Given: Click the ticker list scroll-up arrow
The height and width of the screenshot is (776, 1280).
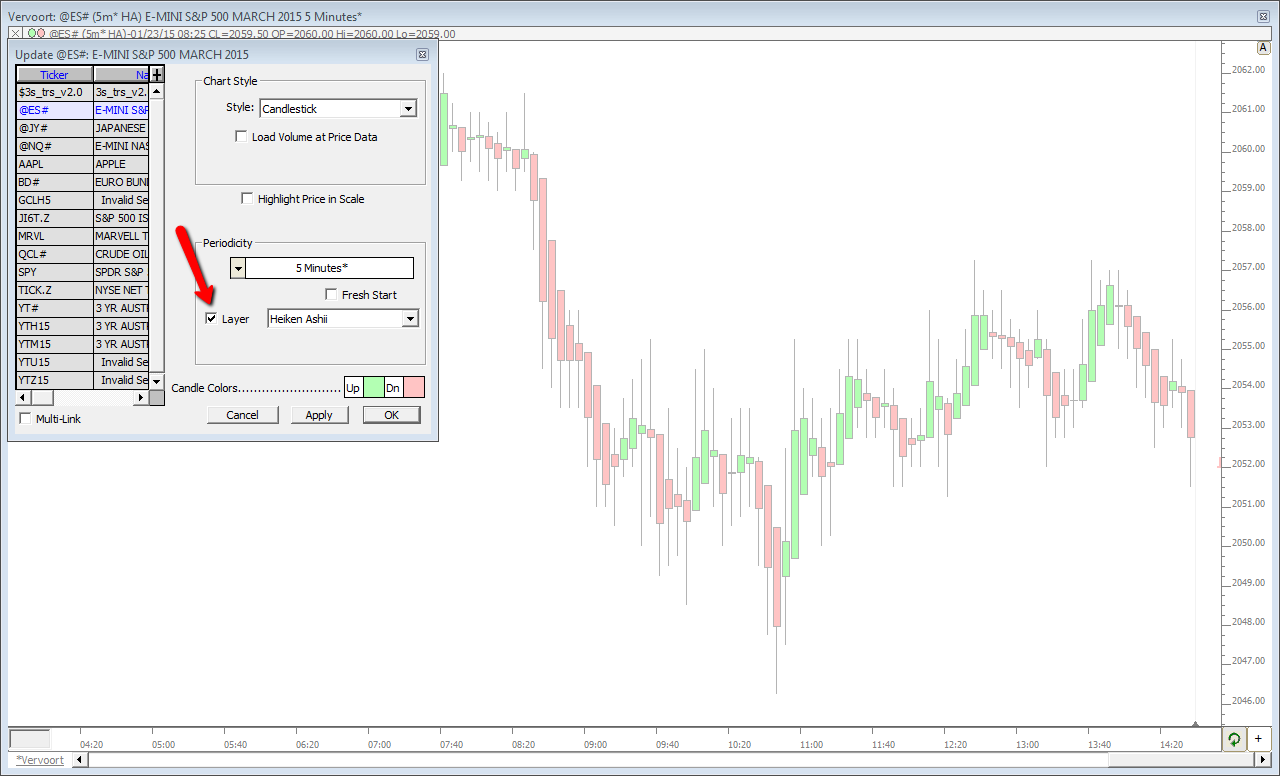Looking at the screenshot, I should [x=157, y=89].
